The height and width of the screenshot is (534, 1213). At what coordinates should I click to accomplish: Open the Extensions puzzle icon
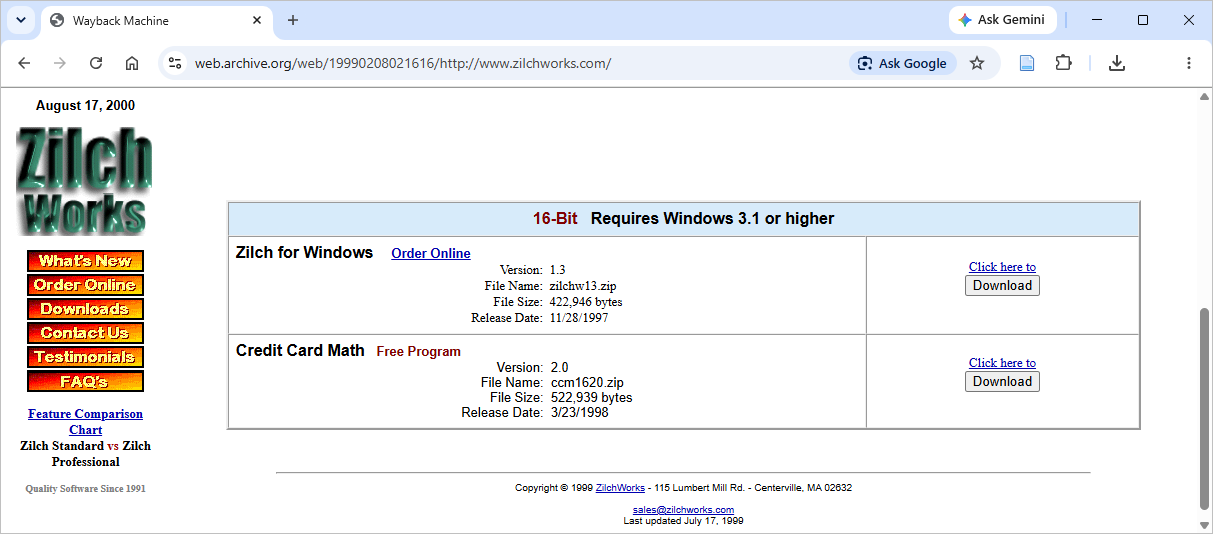click(x=1063, y=63)
